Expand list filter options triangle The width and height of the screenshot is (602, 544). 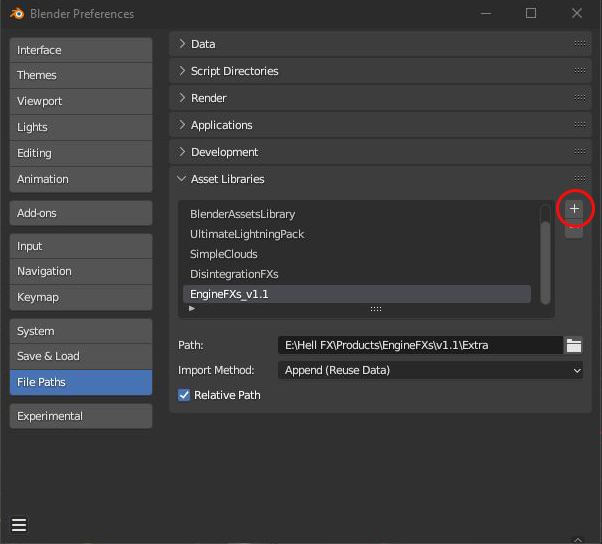(192, 308)
